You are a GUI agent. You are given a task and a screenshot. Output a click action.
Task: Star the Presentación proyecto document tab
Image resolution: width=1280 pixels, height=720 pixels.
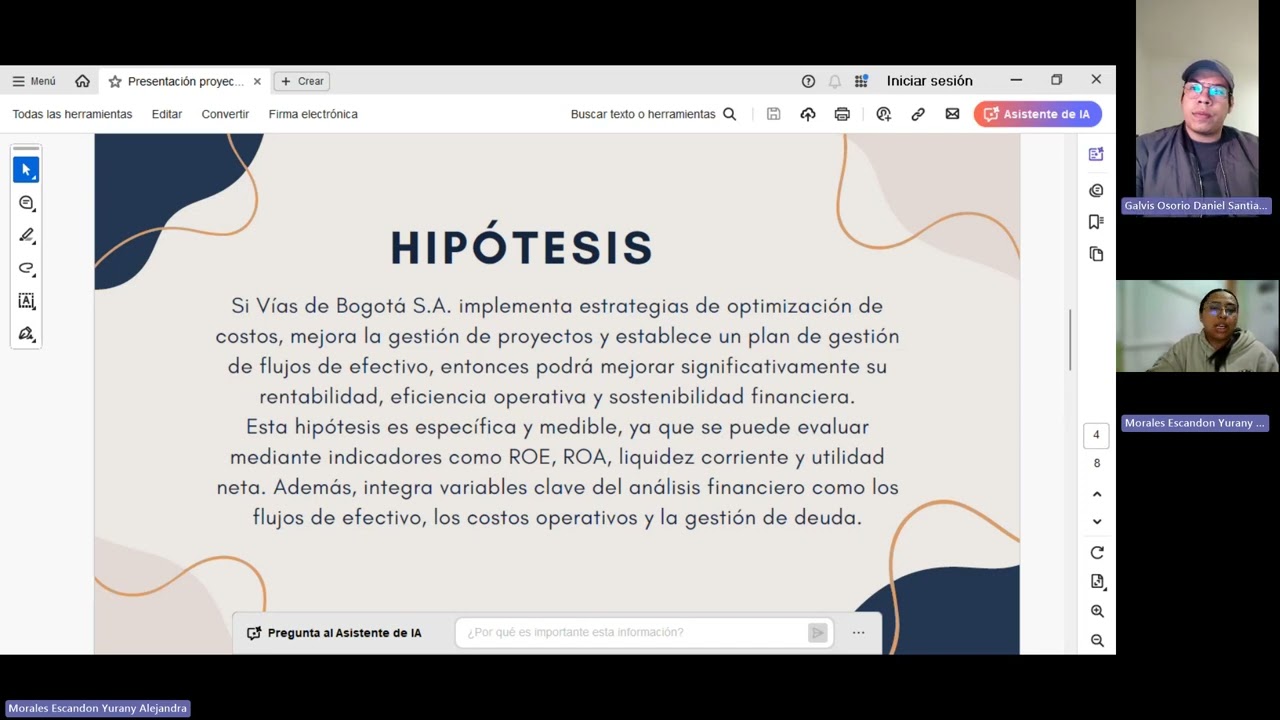pyautogui.click(x=115, y=81)
